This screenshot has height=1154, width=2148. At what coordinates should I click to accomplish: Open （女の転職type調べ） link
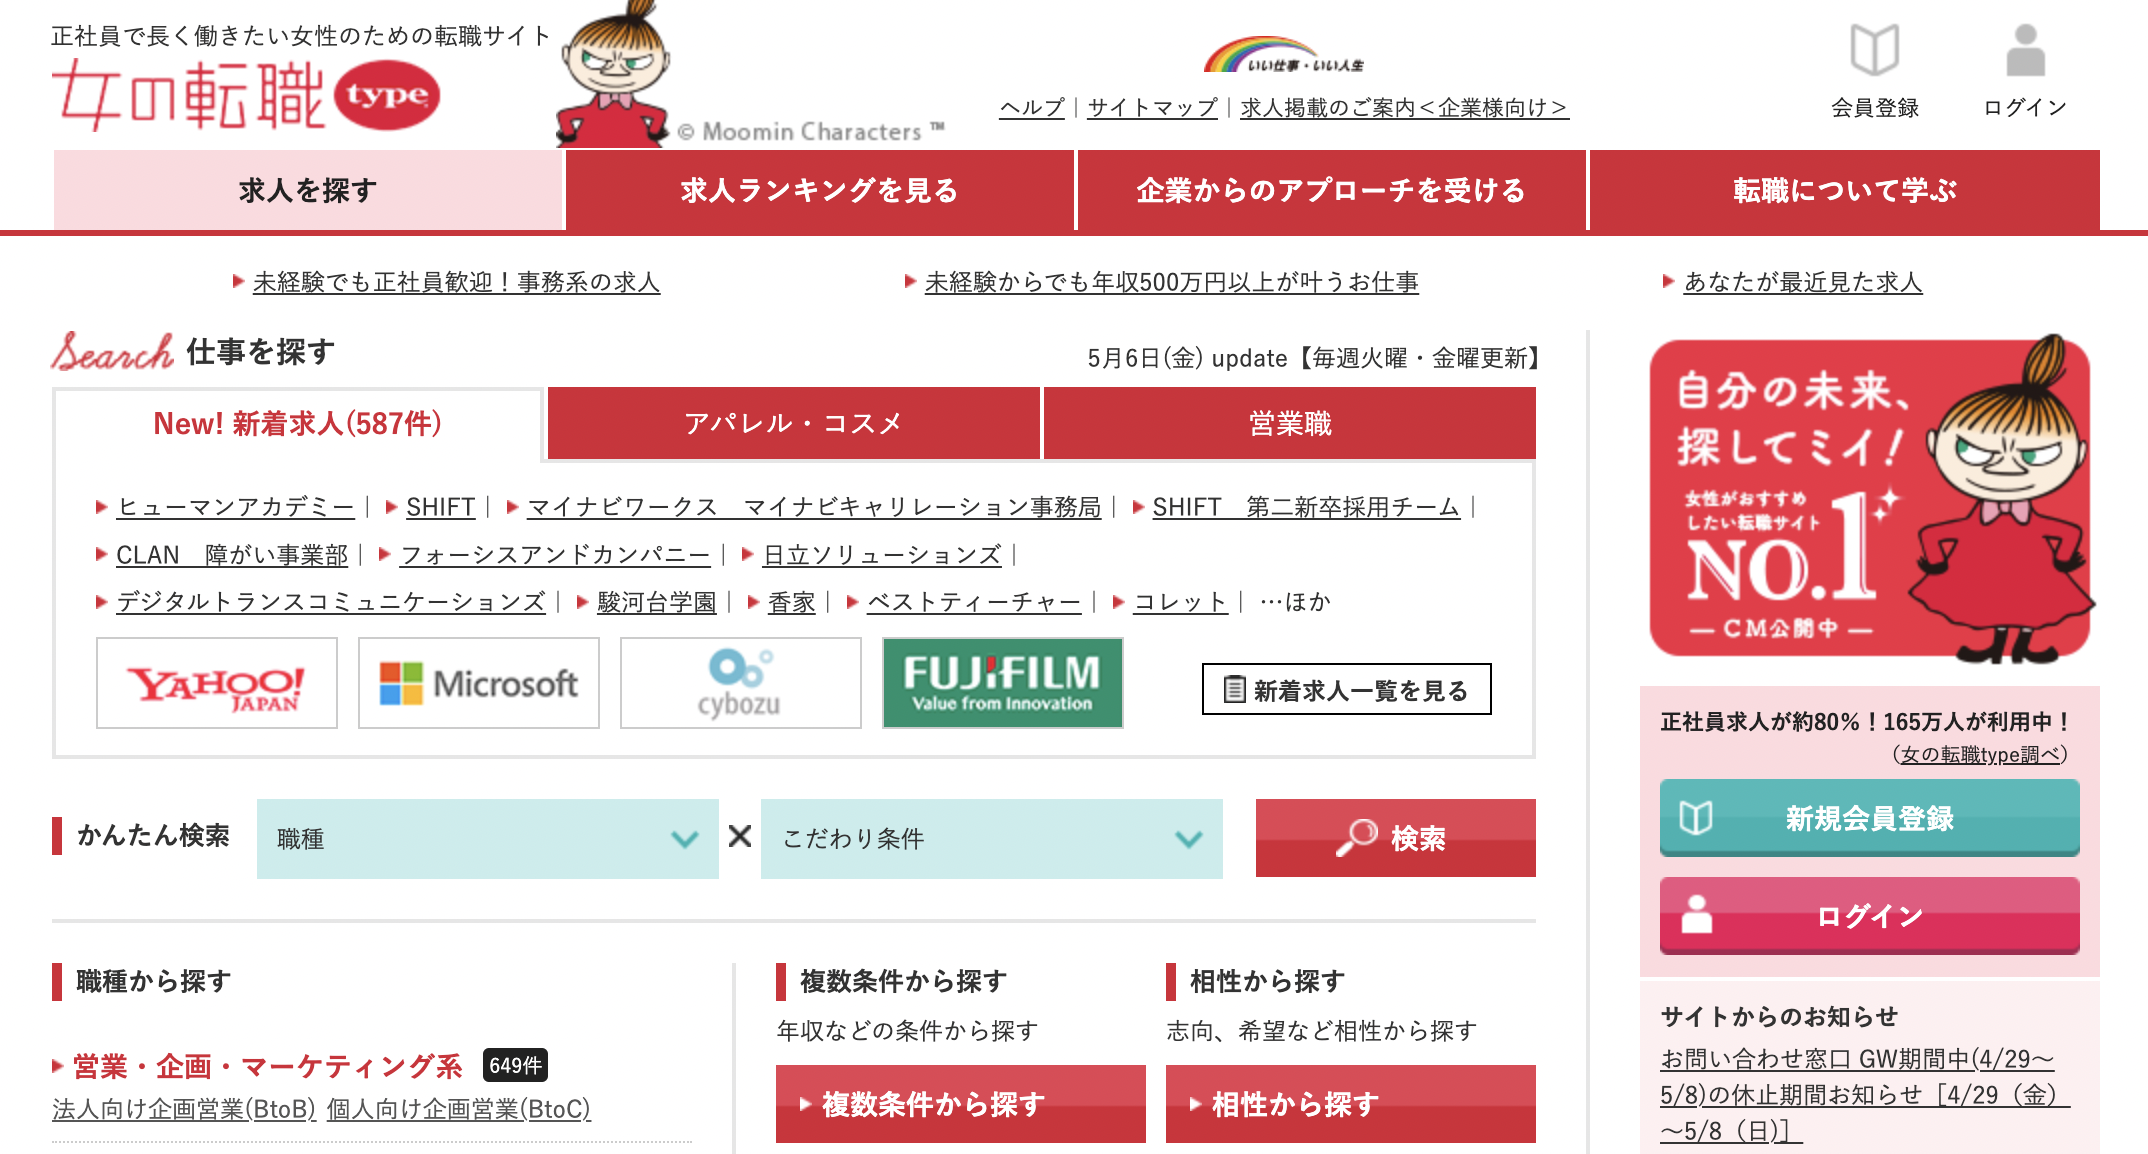1980,755
